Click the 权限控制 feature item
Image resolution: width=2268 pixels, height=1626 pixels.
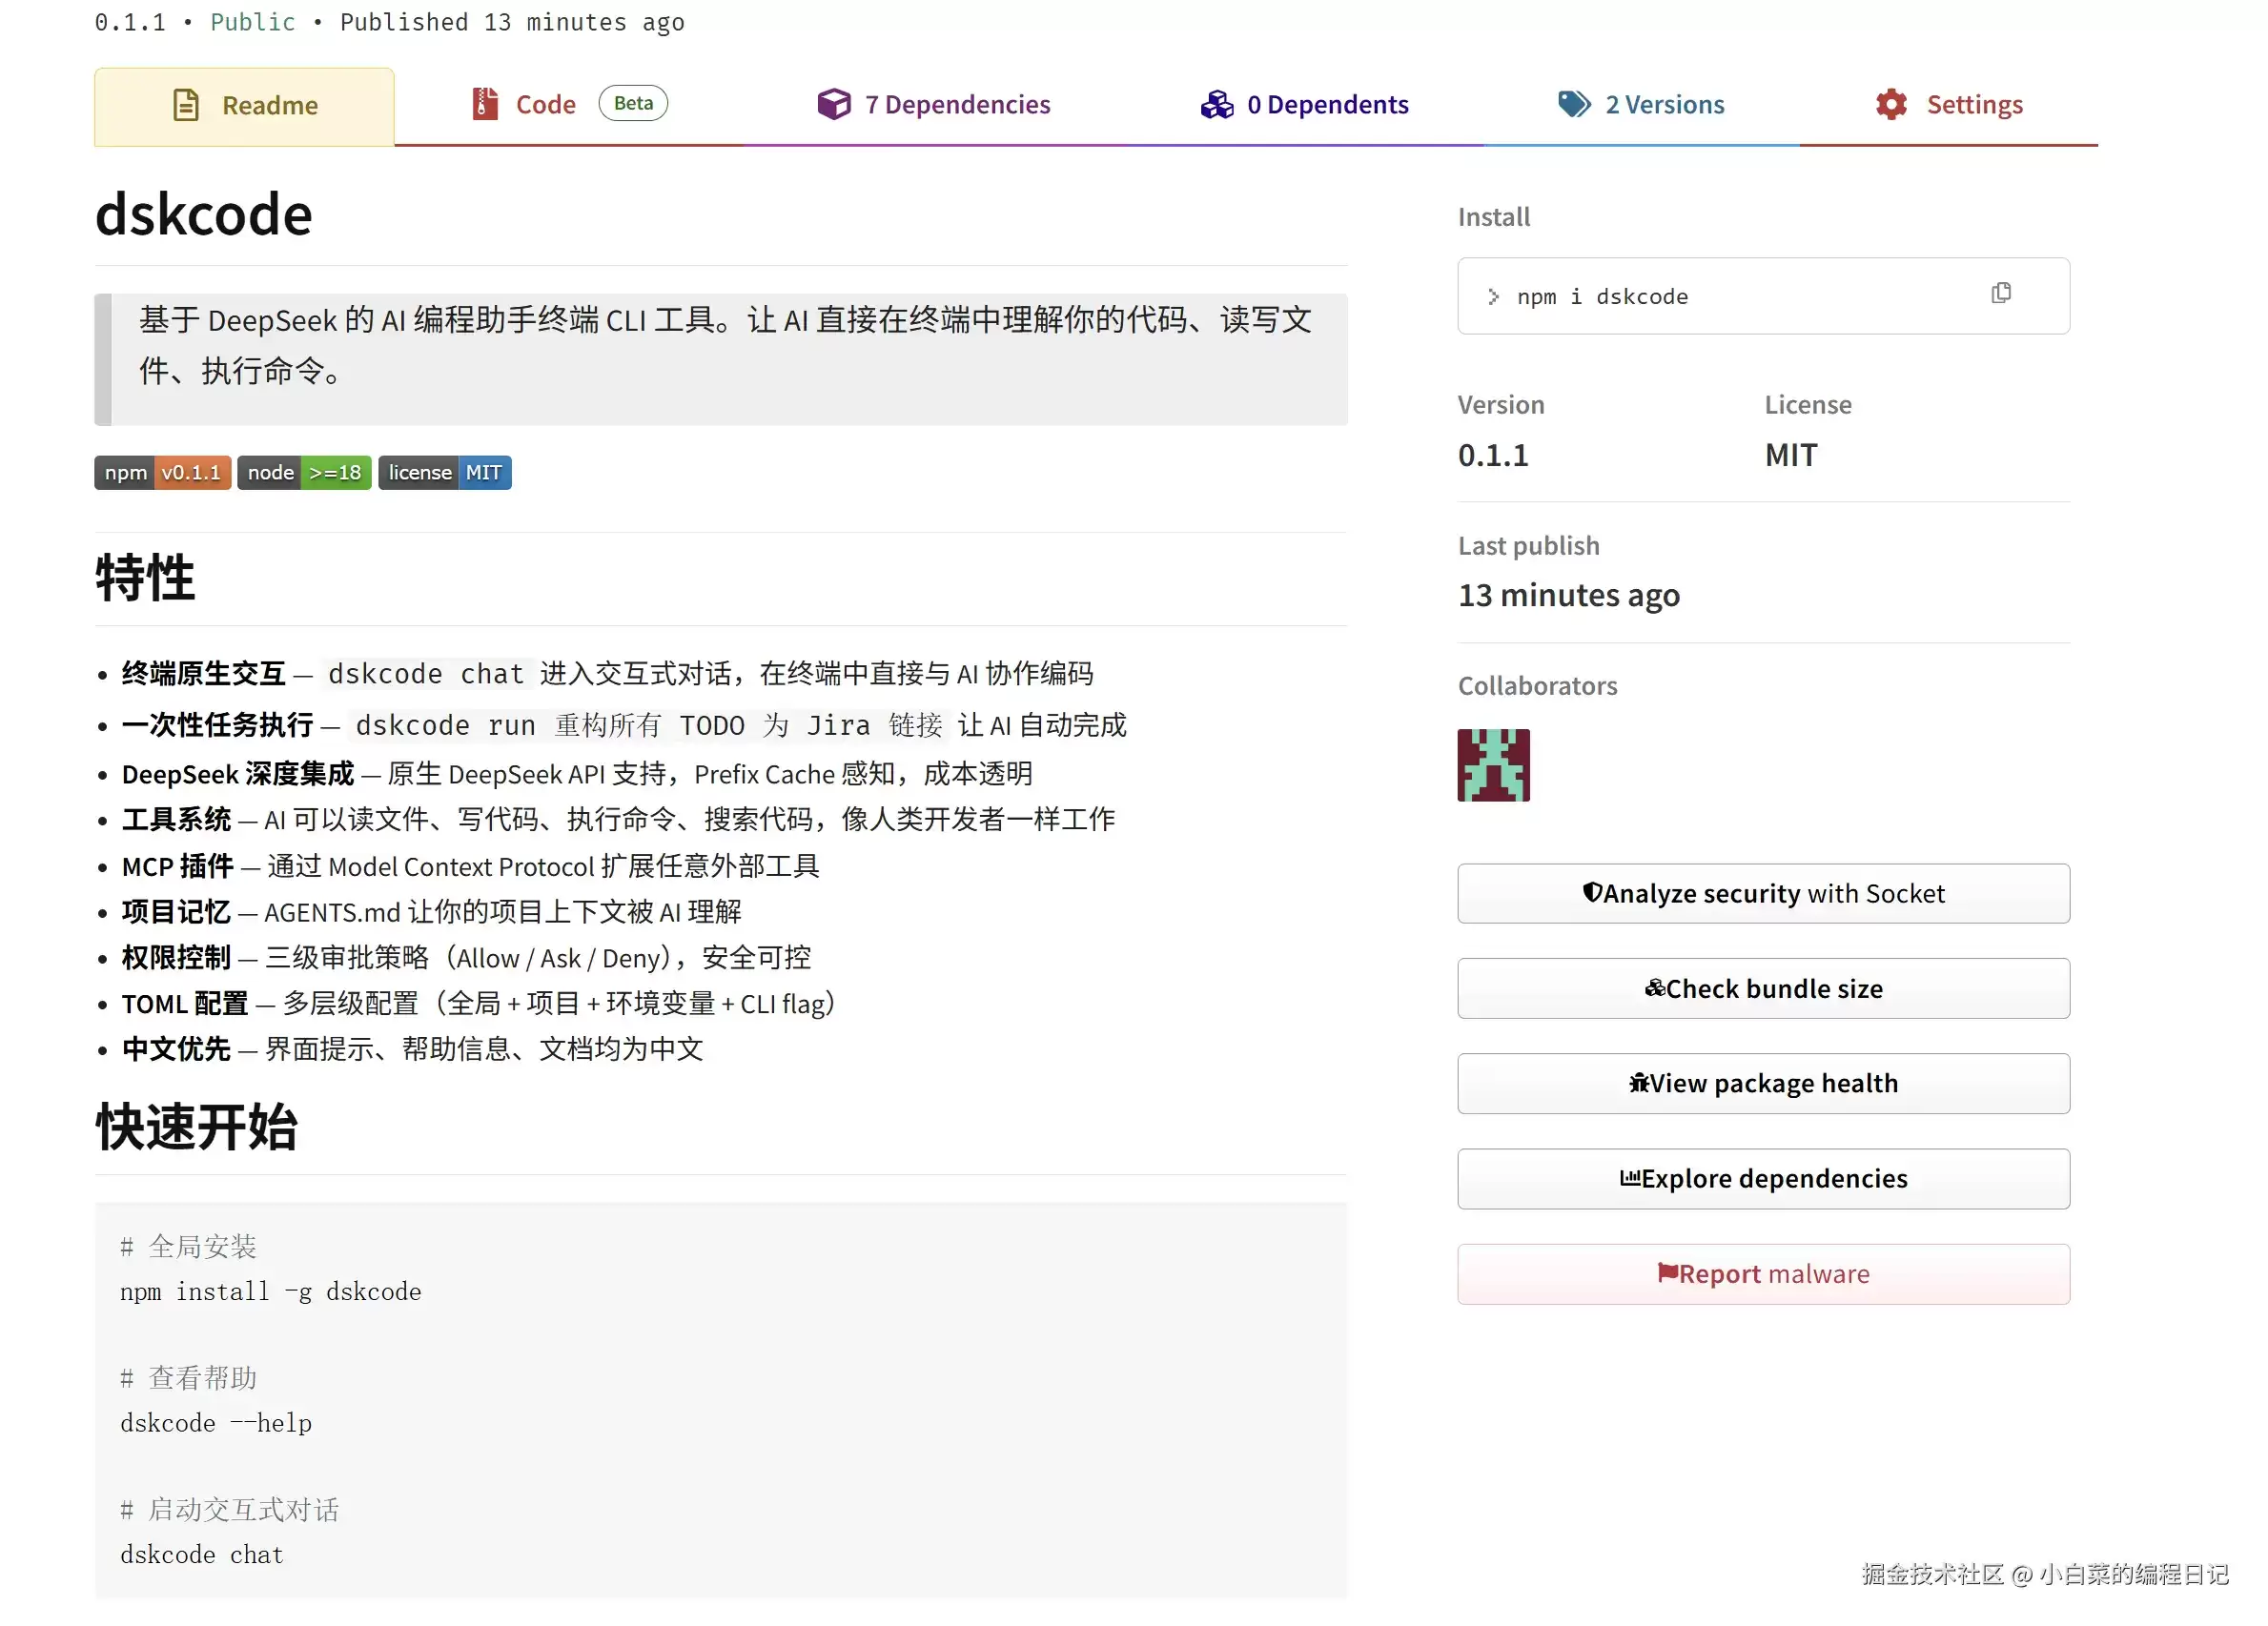coord(466,958)
